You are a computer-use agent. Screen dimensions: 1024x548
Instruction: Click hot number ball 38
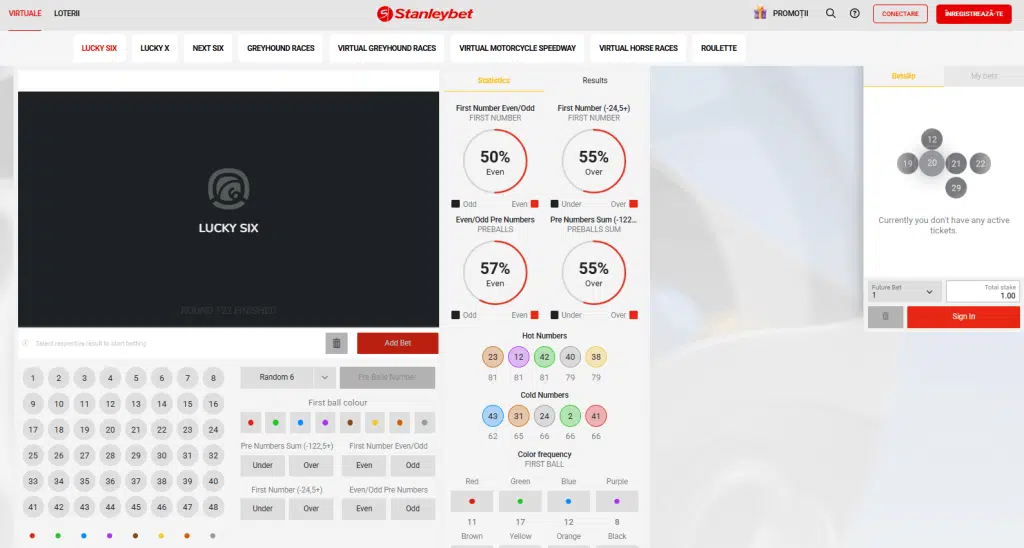pyautogui.click(x=596, y=357)
